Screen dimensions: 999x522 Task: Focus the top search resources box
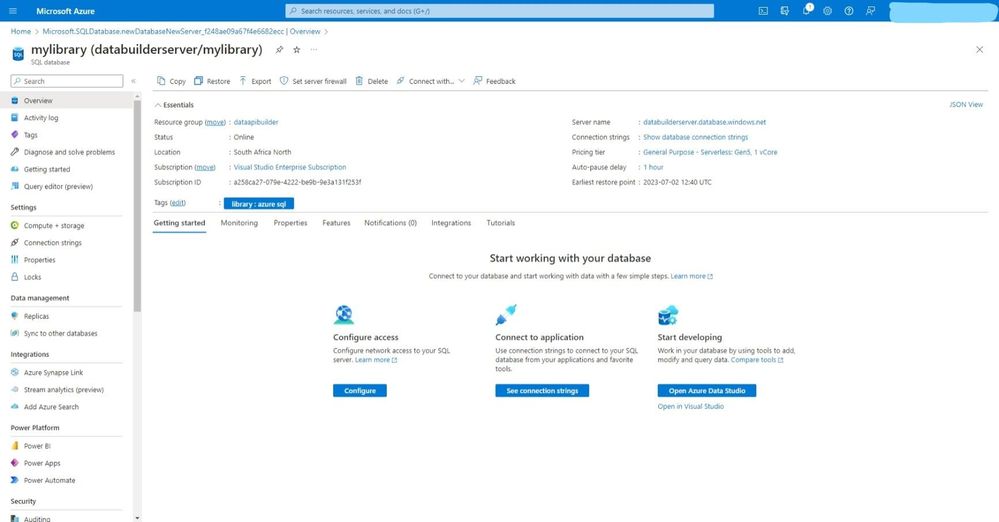pyautogui.click(x=500, y=11)
